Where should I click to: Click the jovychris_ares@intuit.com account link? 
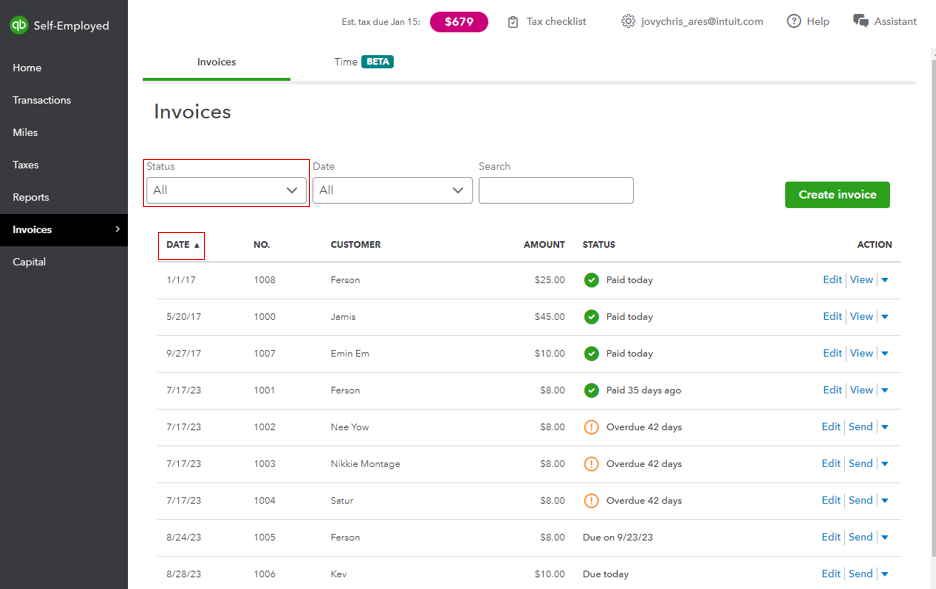pyautogui.click(x=702, y=21)
